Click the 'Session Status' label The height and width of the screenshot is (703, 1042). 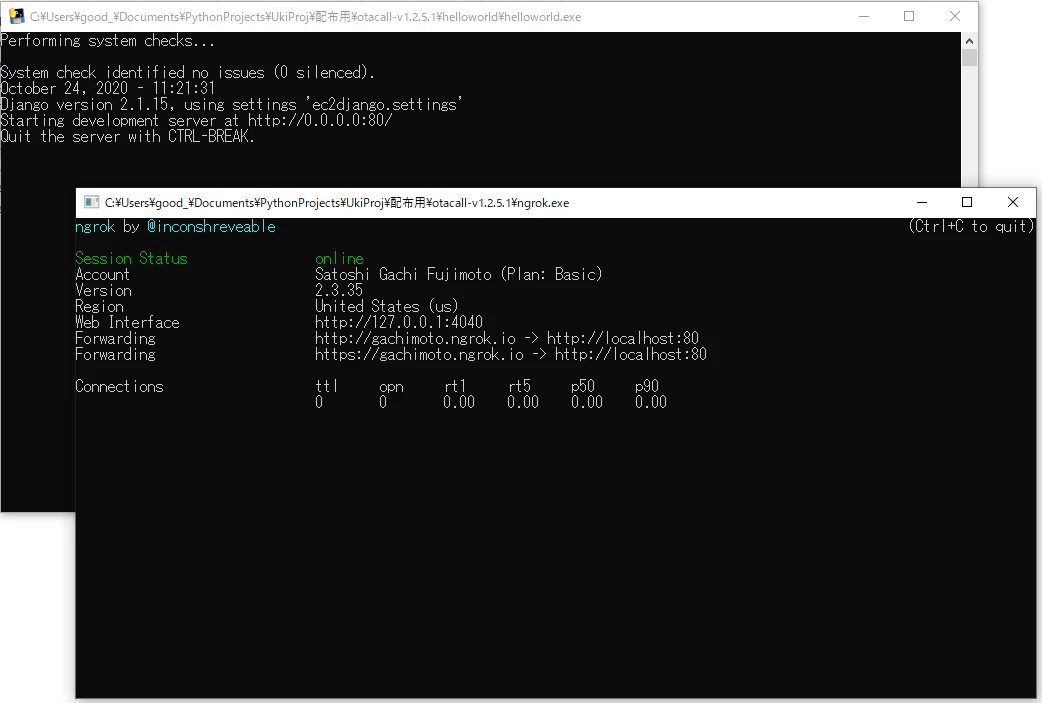click(x=132, y=258)
